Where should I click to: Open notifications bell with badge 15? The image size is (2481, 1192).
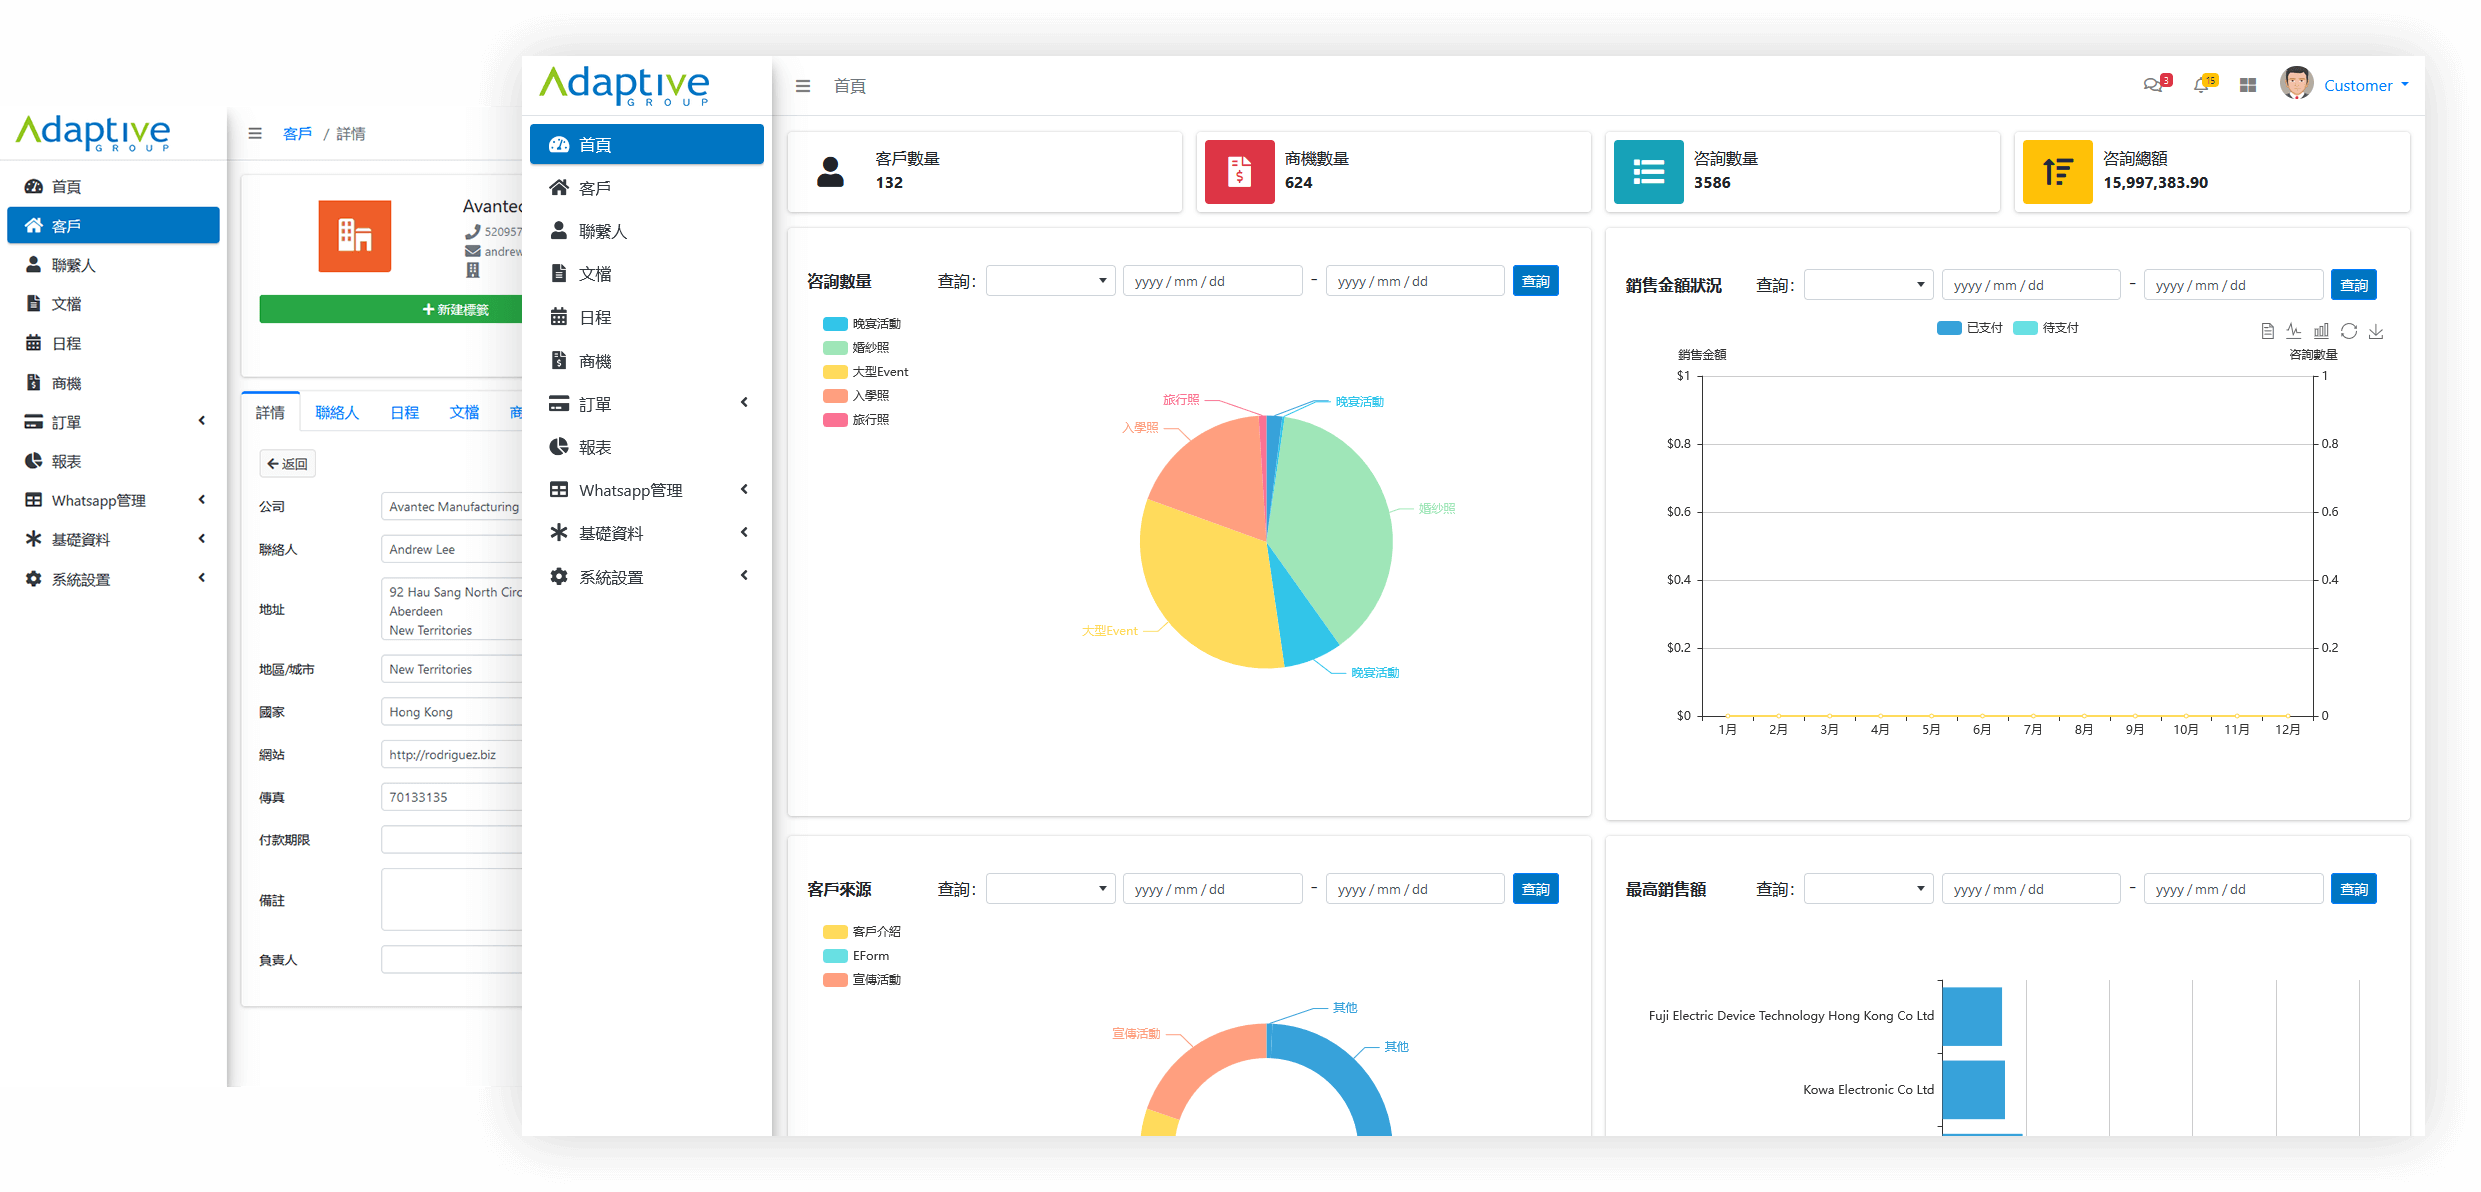pyautogui.click(x=2201, y=85)
